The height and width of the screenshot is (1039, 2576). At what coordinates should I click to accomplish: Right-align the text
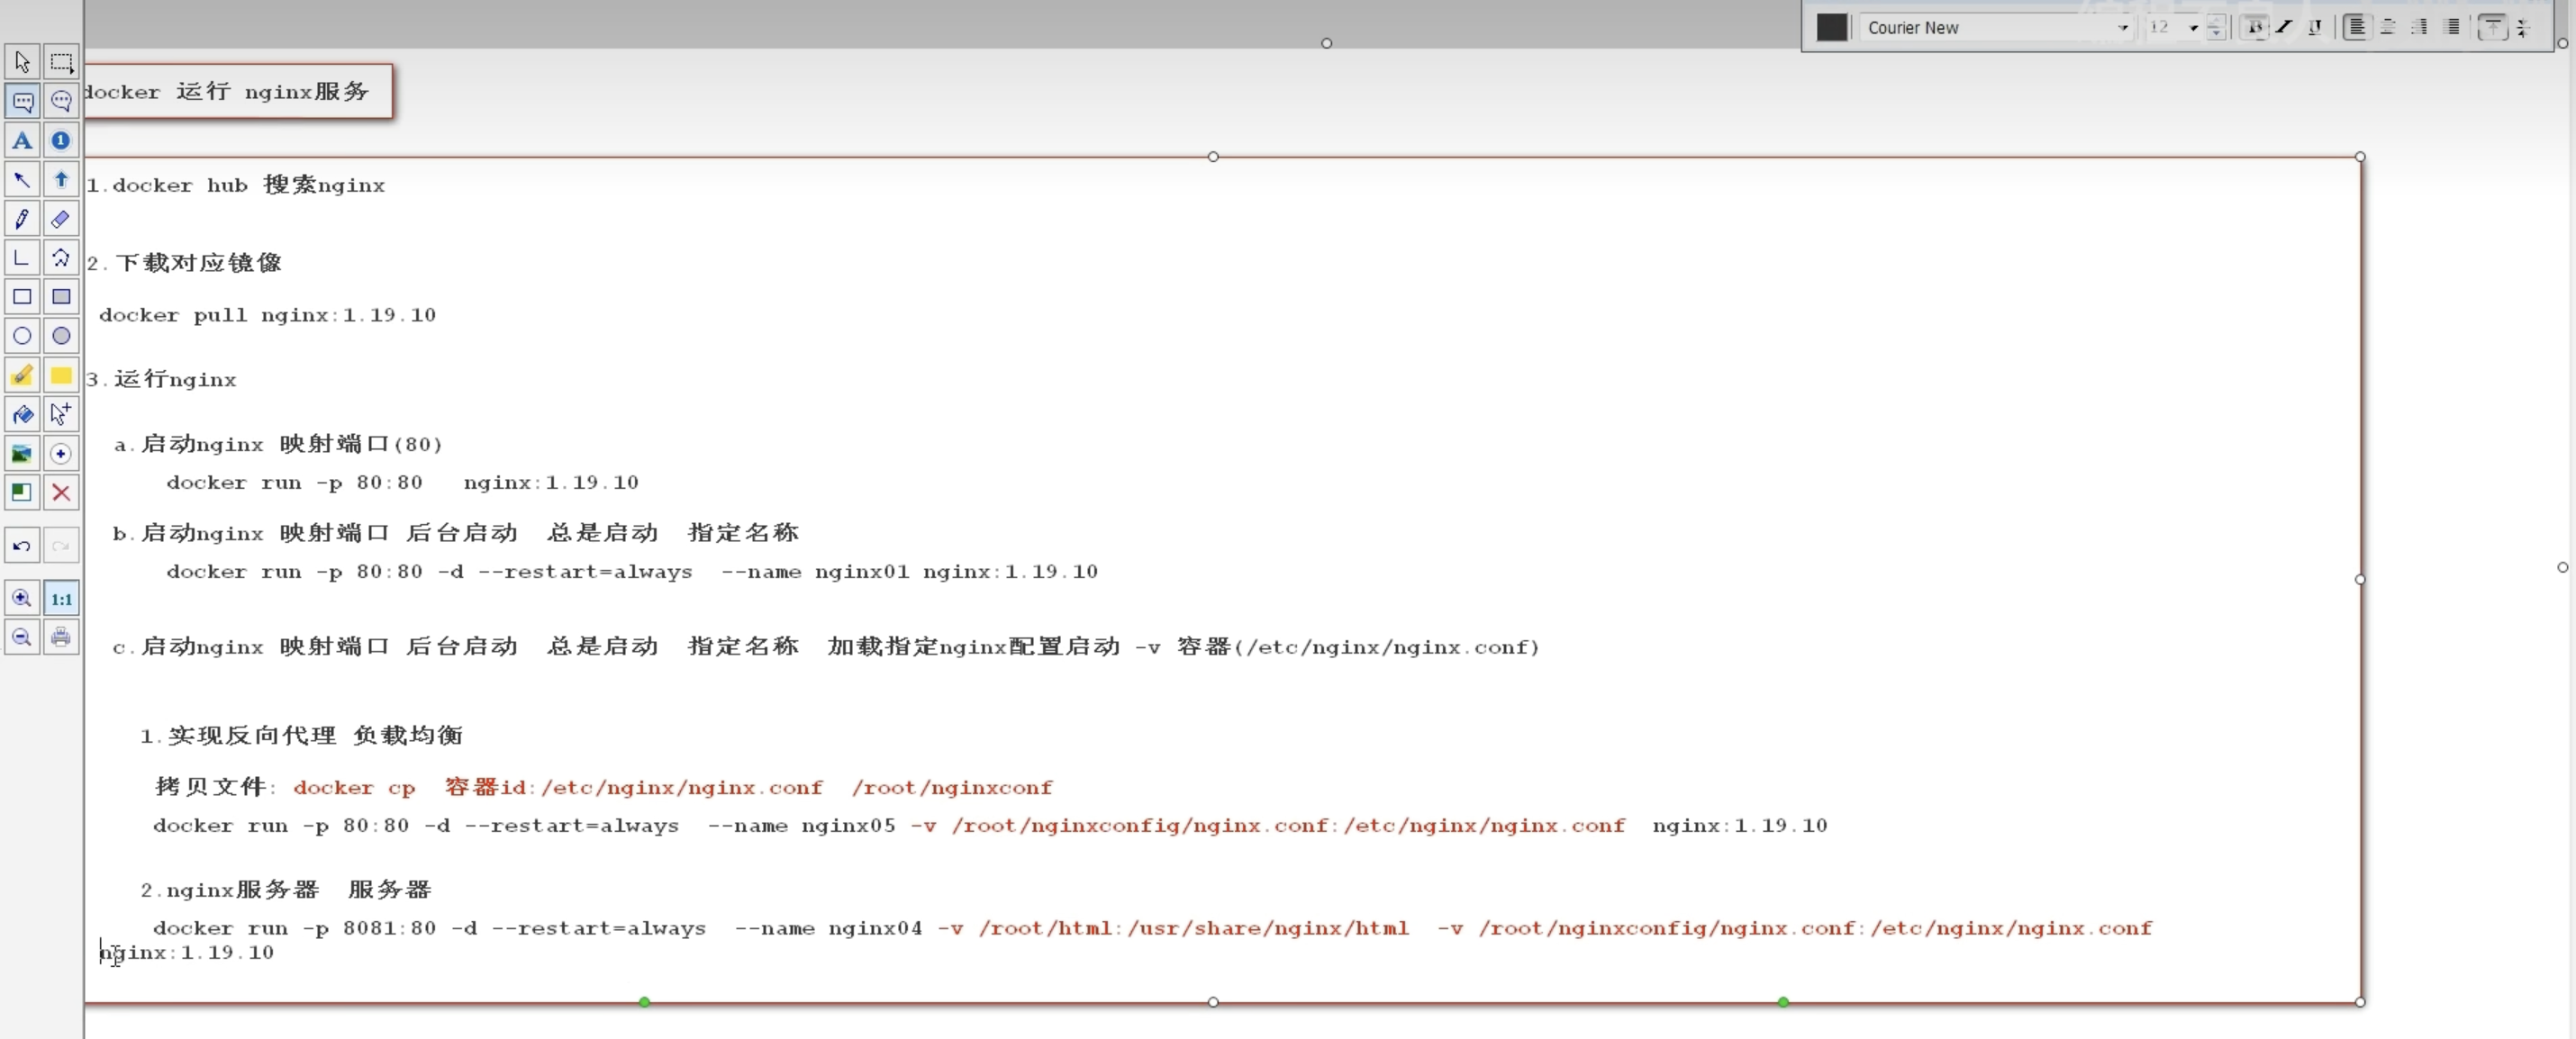pos(2419,27)
